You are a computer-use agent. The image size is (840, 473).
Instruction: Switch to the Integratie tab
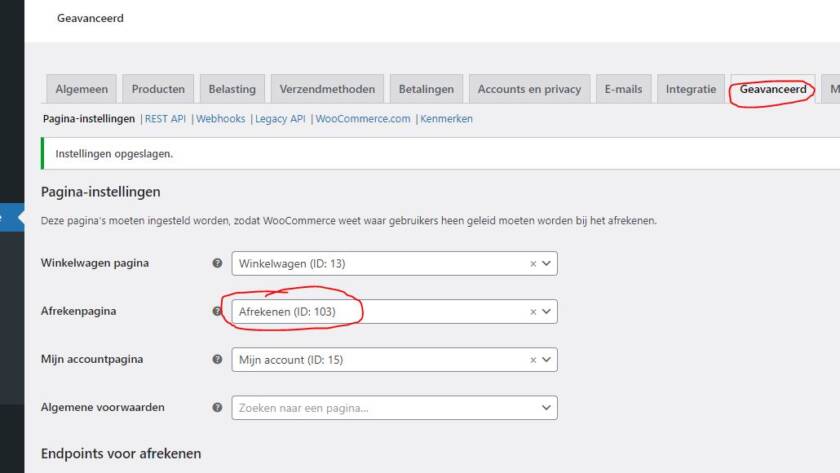pos(691,89)
